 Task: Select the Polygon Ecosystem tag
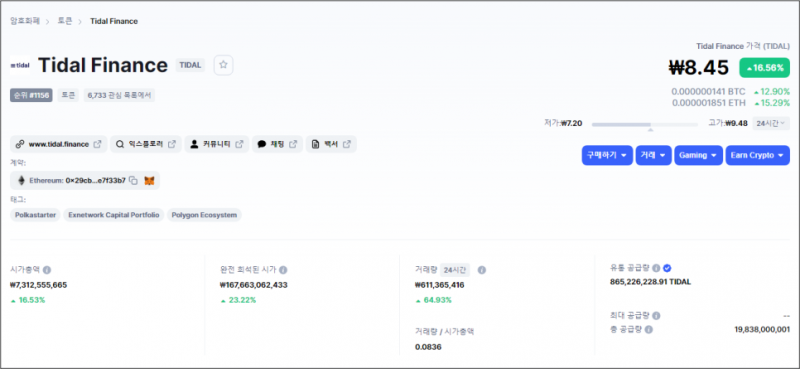coord(204,215)
